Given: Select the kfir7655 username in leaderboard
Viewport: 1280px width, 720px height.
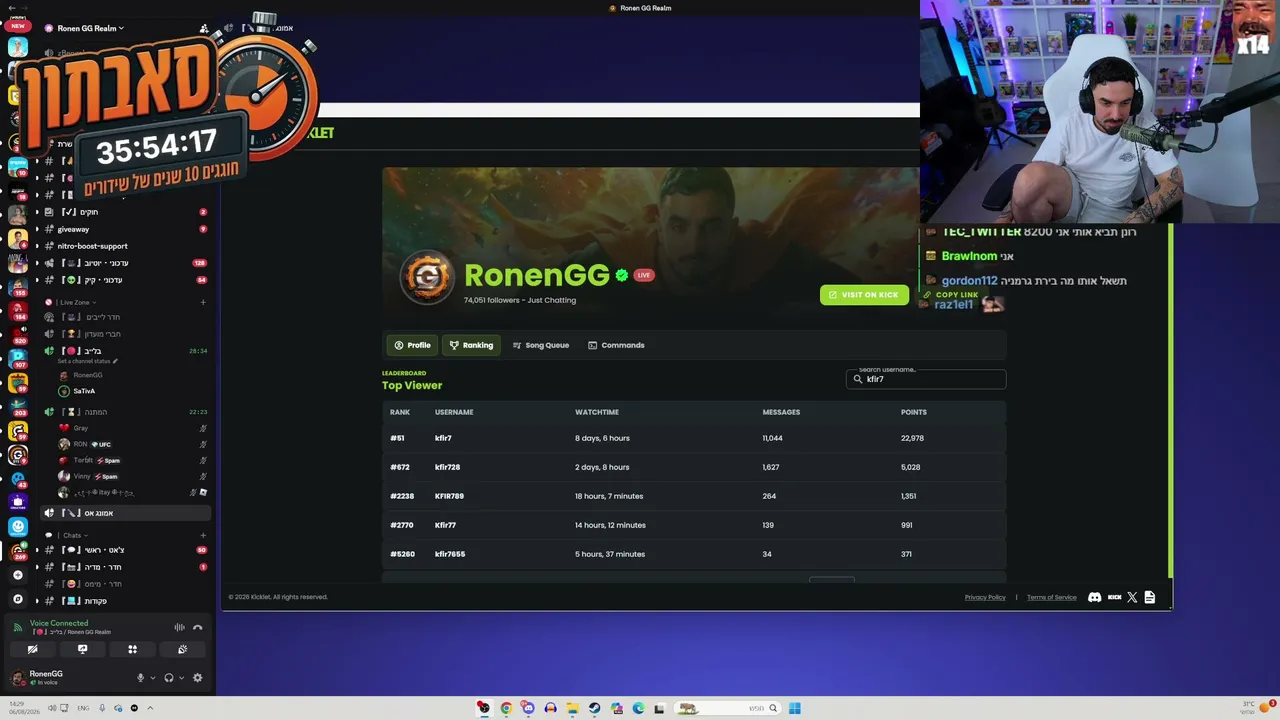Looking at the screenshot, I should tap(450, 554).
